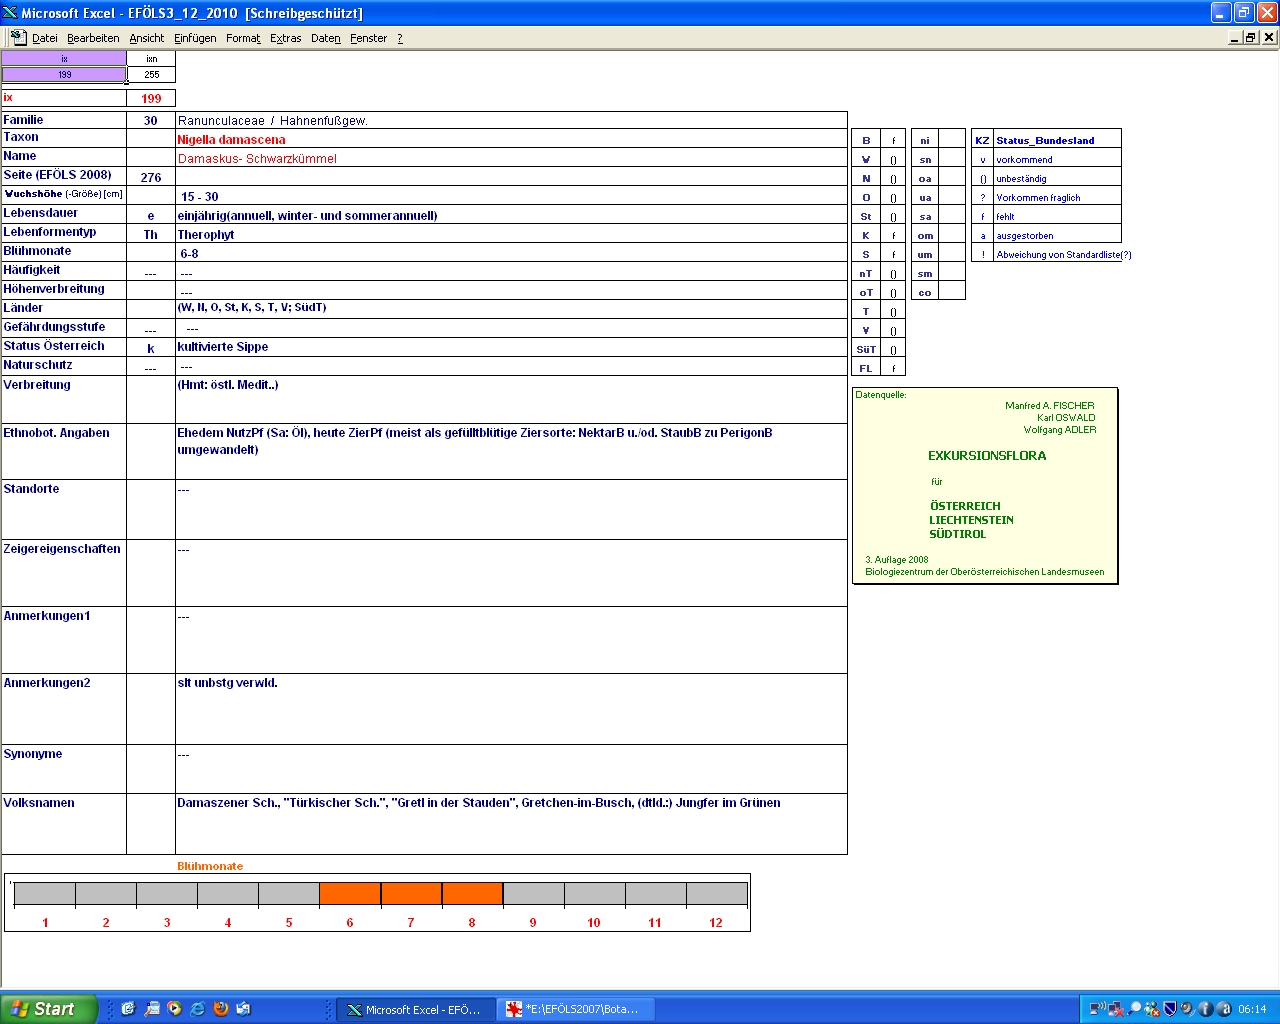Screen dimensions: 1280x1024
Task: Click the last quick launch icon before Excel
Action: 244,1009
